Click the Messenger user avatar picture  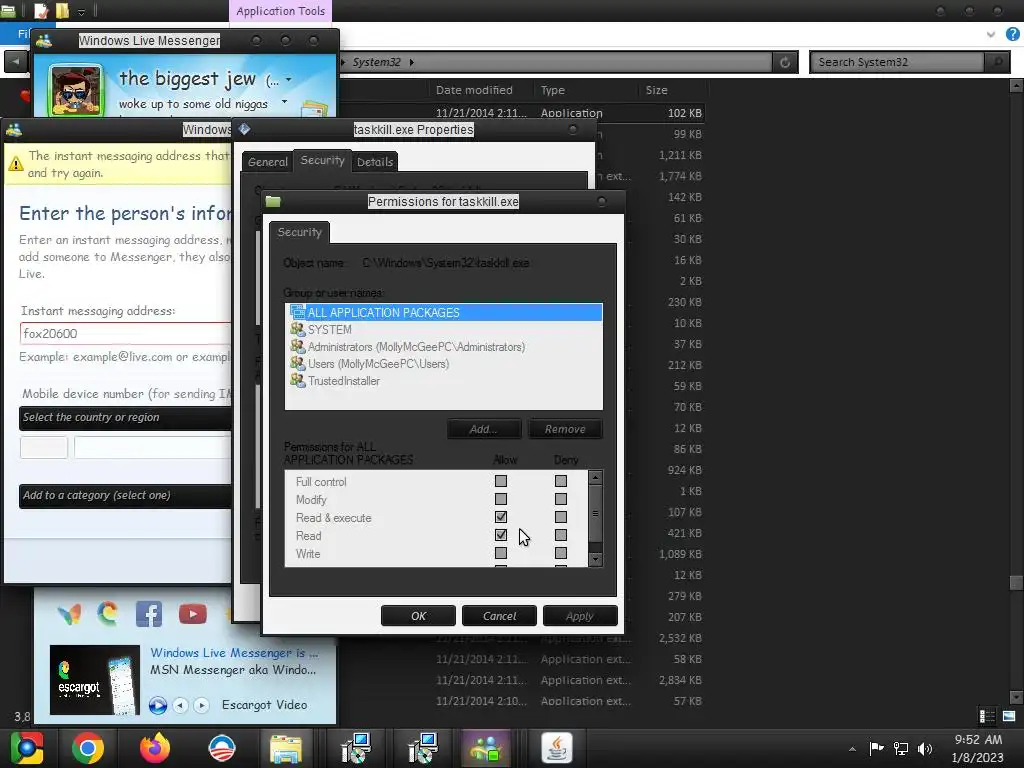pyautogui.click(x=75, y=90)
